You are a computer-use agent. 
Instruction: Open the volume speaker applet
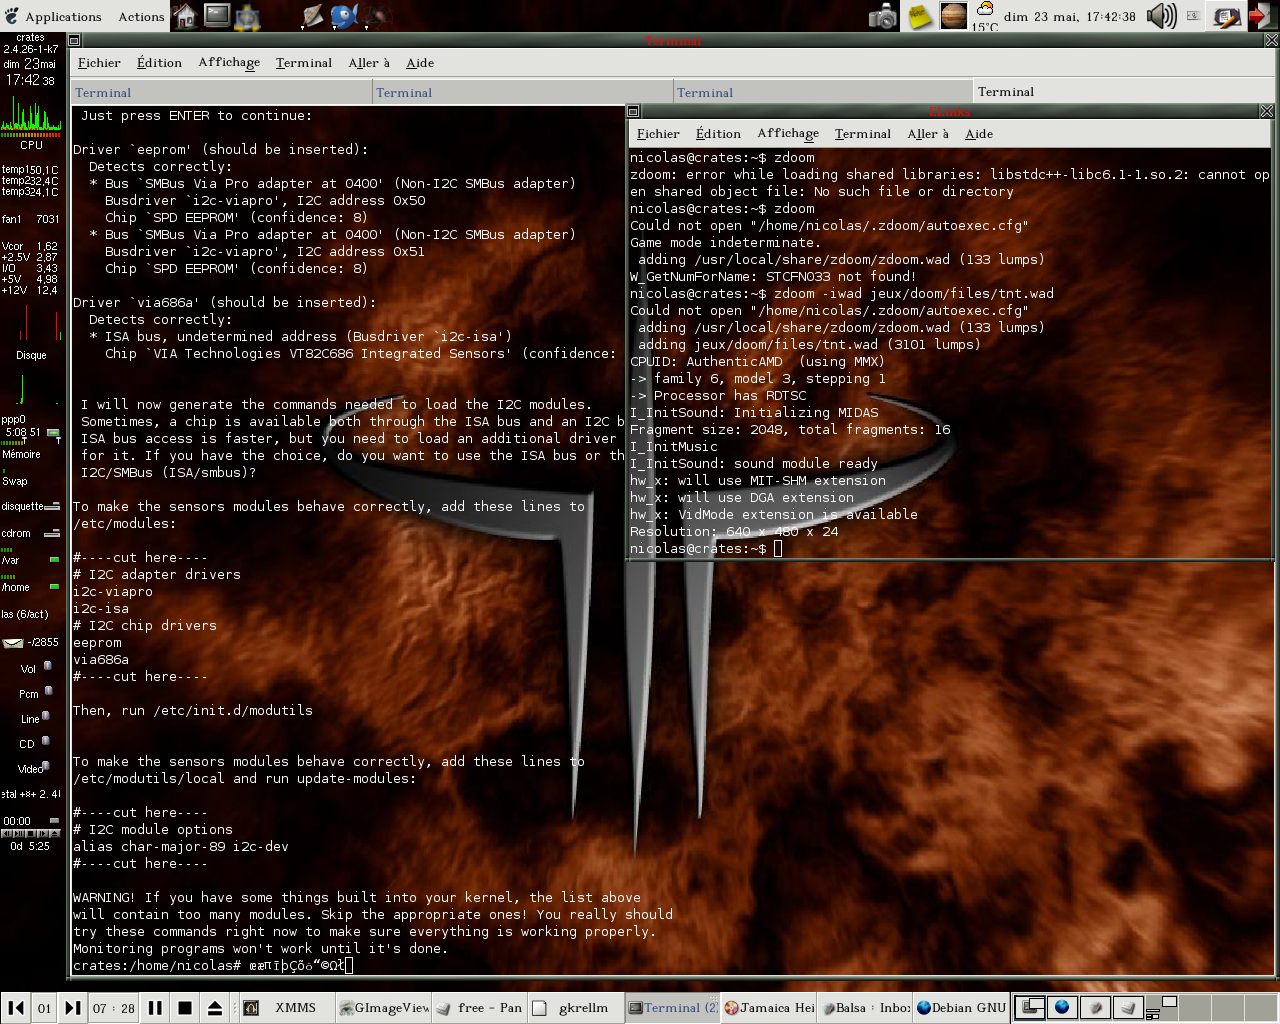(1161, 16)
